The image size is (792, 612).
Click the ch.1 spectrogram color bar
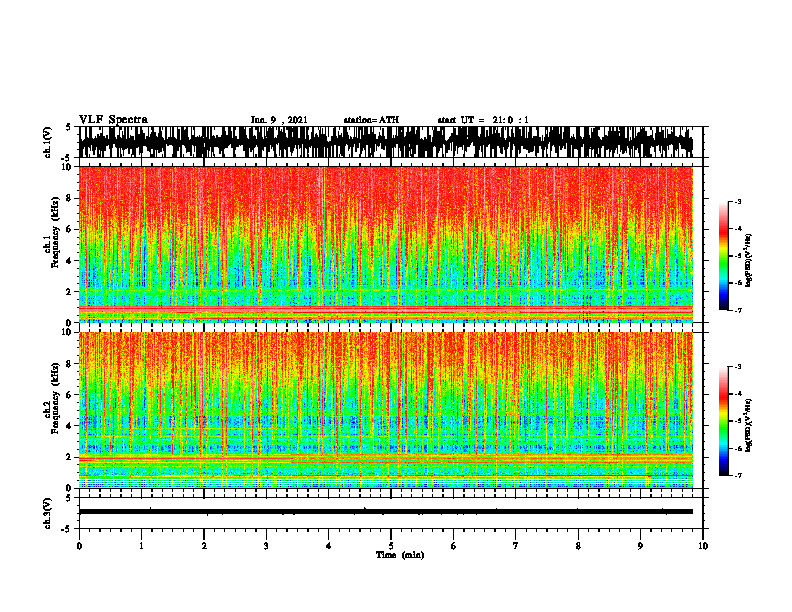click(x=724, y=256)
